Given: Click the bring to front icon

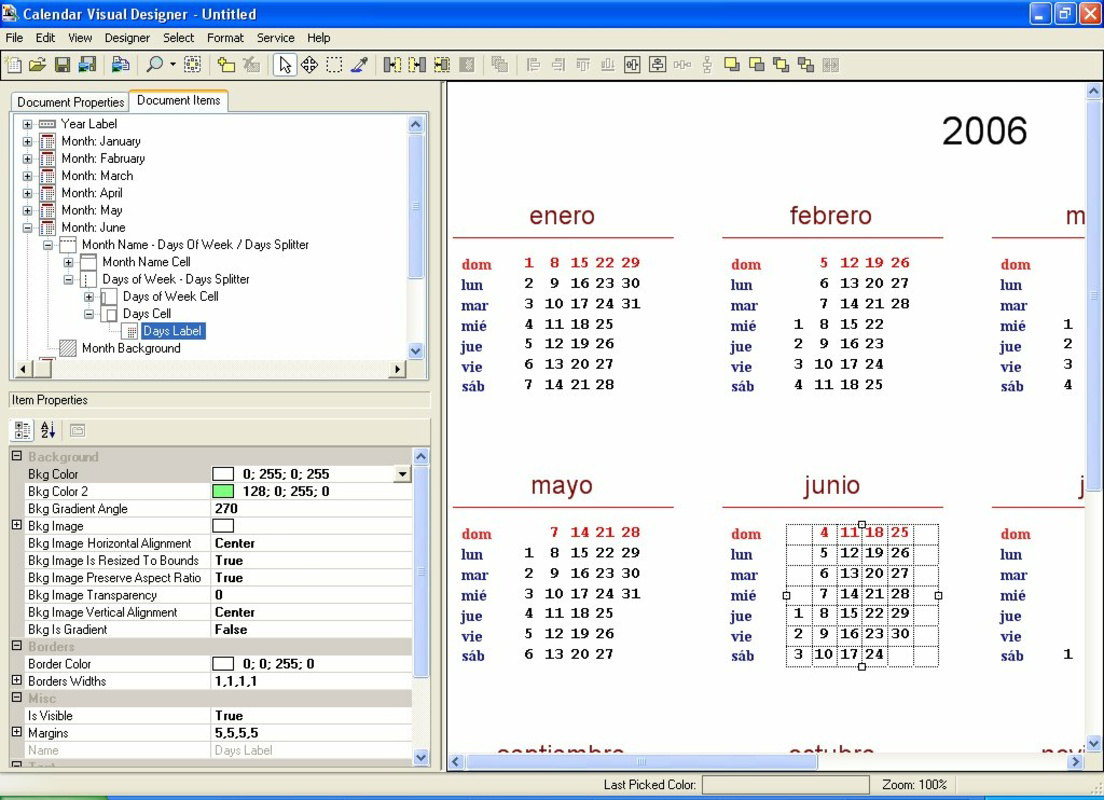Looking at the screenshot, I should (x=732, y=65).
